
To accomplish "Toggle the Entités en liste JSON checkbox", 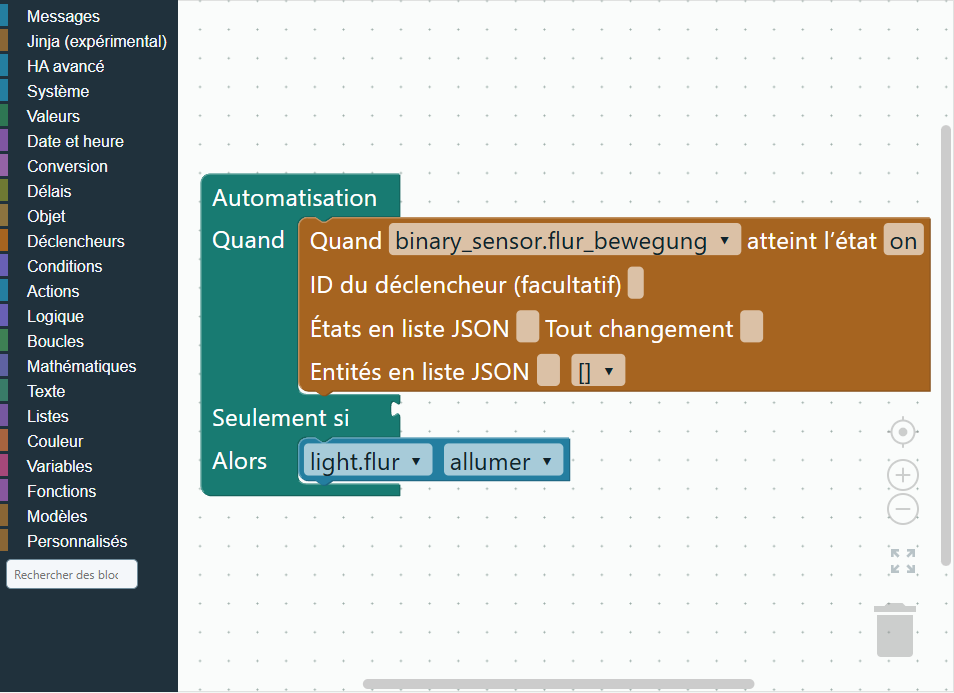I will click(x=548, y=371).
